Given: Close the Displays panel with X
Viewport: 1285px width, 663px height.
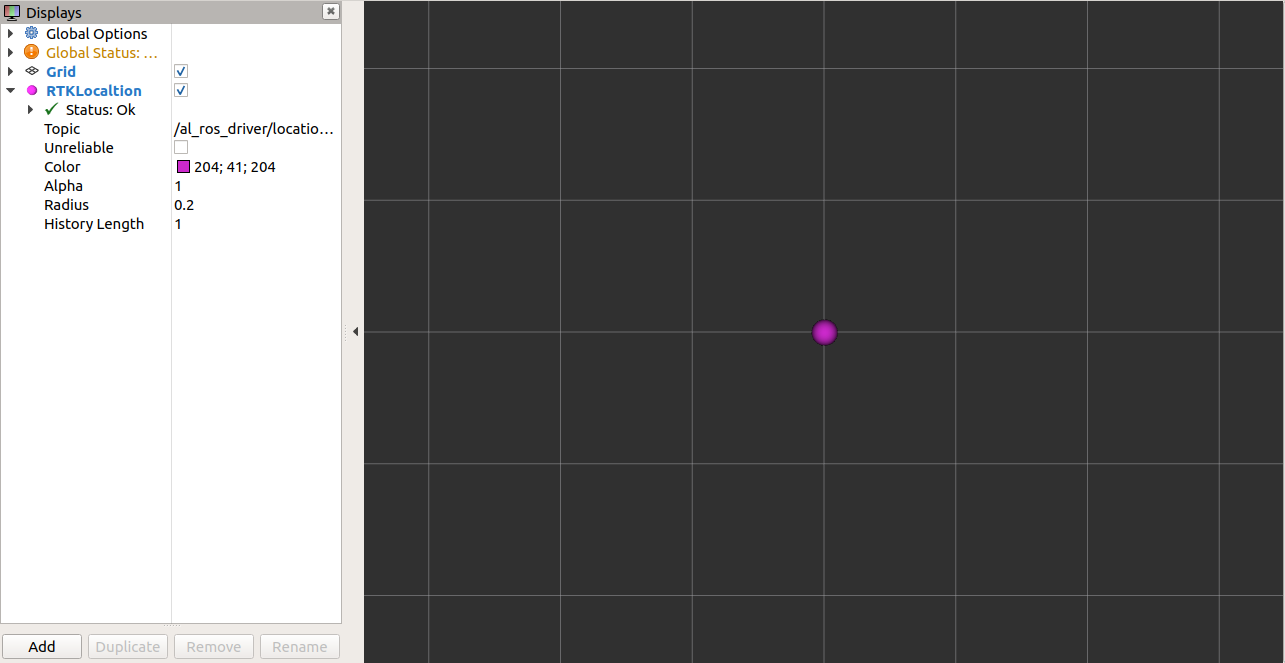Looking at the screenshot, I should click(330, 11).
